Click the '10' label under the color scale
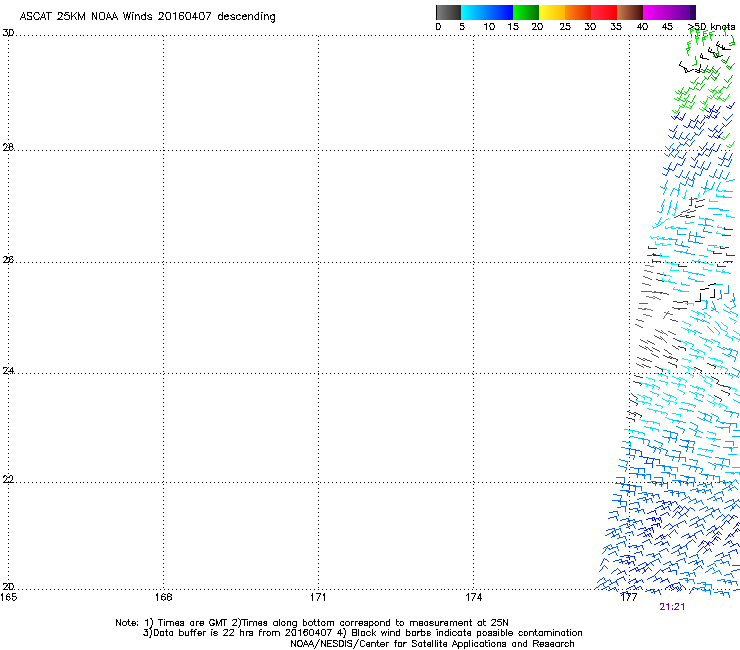This screenshot has width=740, height=650. tap(489, 27)
